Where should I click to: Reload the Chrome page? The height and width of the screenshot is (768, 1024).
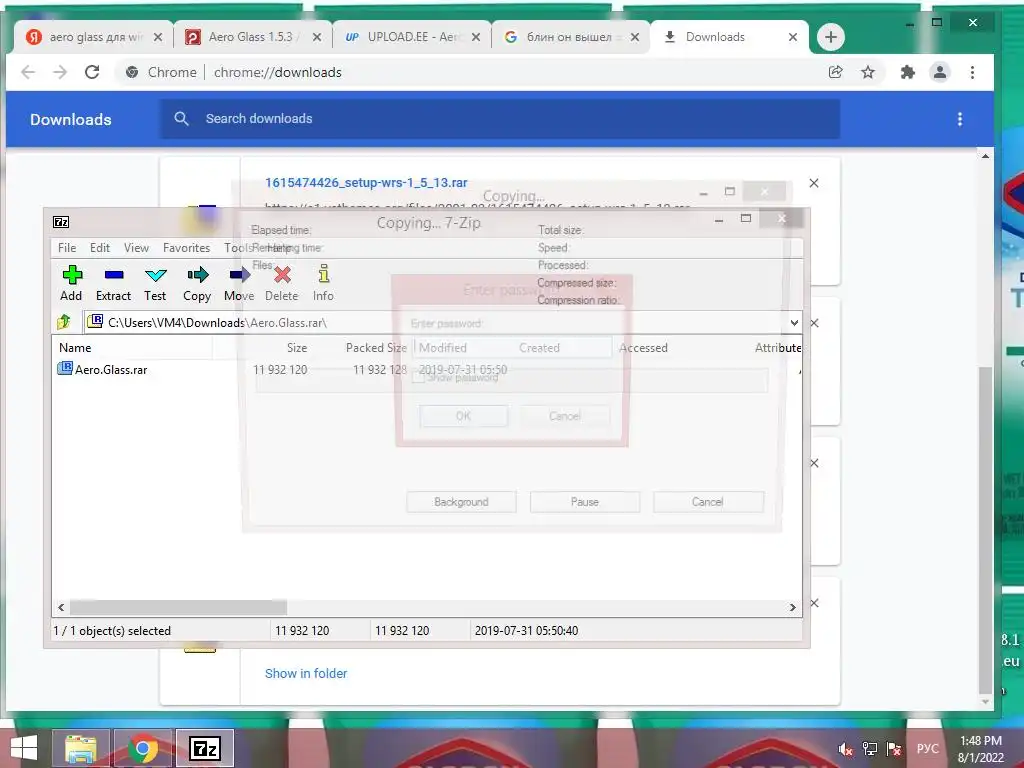(x=92, y=72)
